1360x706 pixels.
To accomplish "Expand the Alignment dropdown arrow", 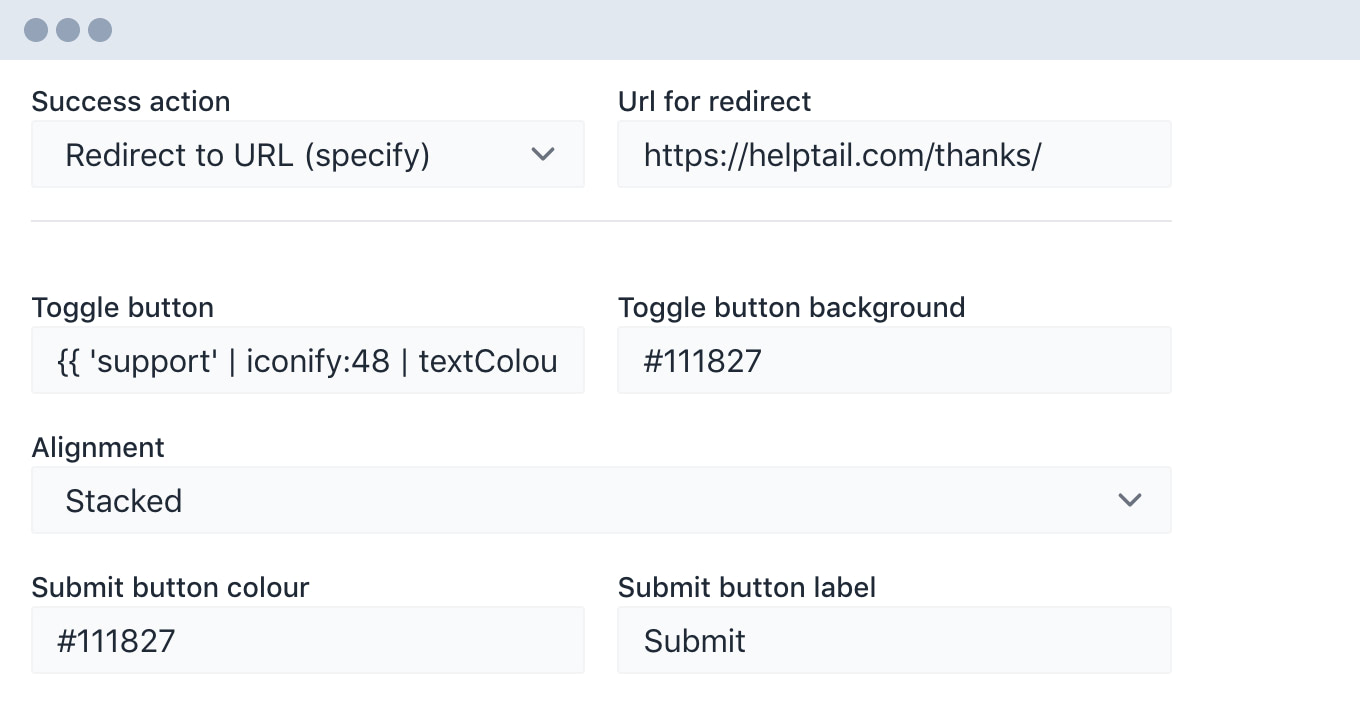I will [1130, 500].
